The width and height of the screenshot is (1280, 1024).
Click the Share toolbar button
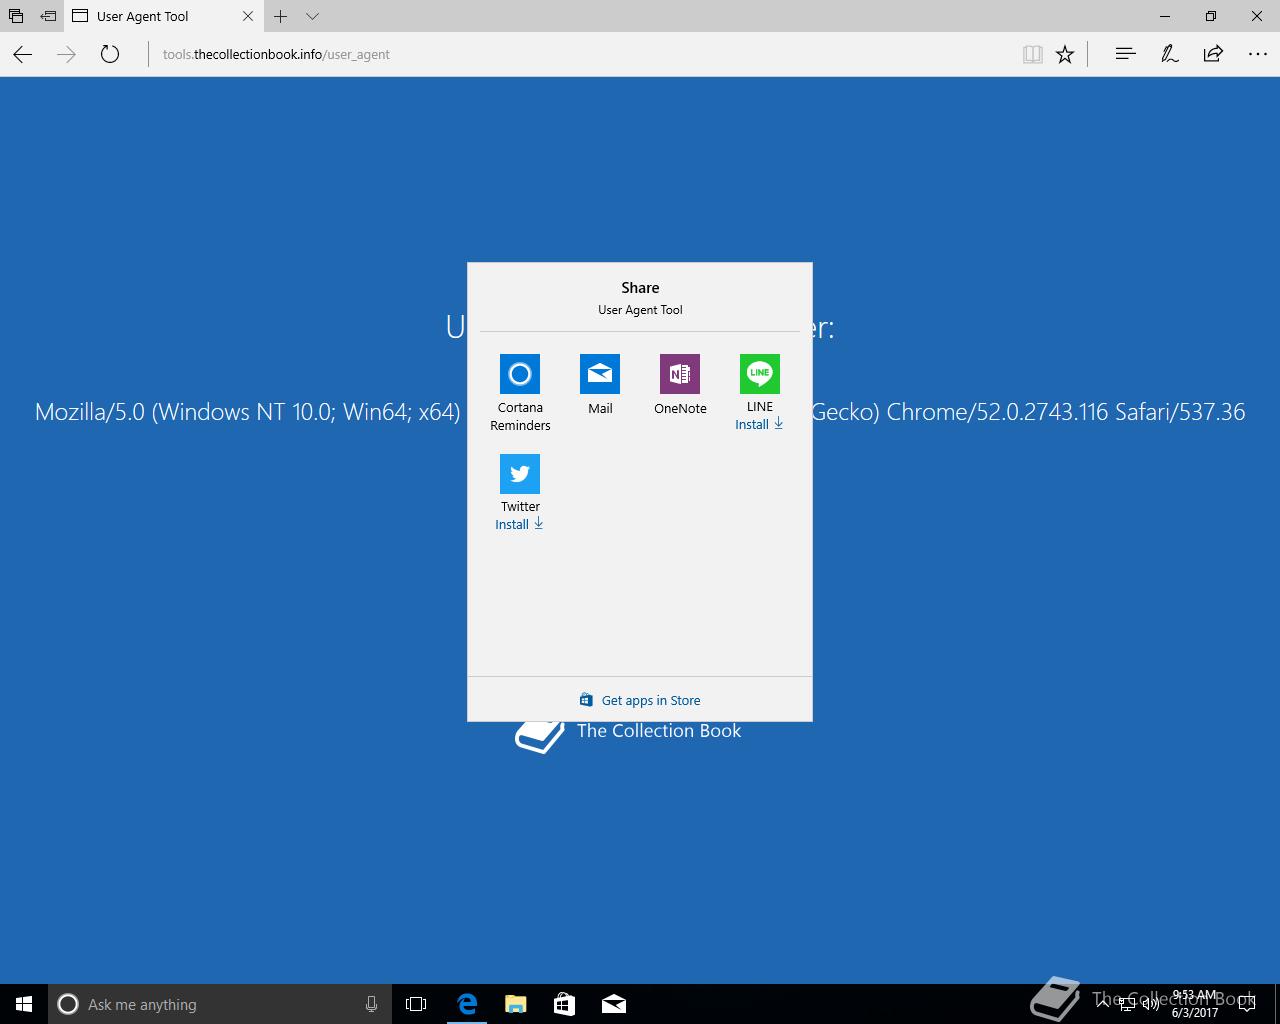pyautogui.click(x=1213, y=54)
